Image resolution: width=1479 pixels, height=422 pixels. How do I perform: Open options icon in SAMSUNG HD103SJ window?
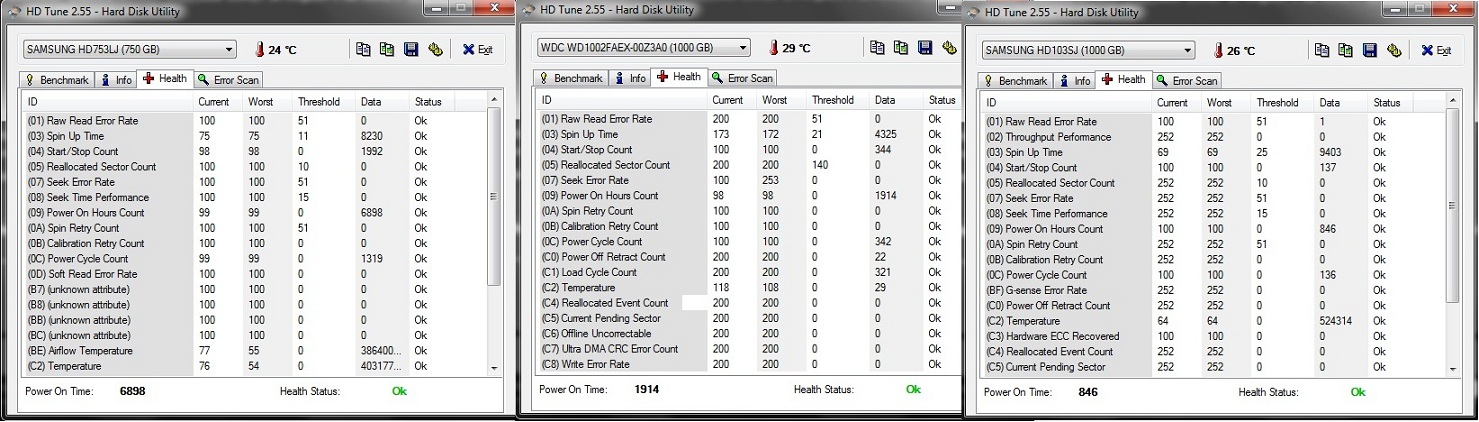coord(1394,50)
